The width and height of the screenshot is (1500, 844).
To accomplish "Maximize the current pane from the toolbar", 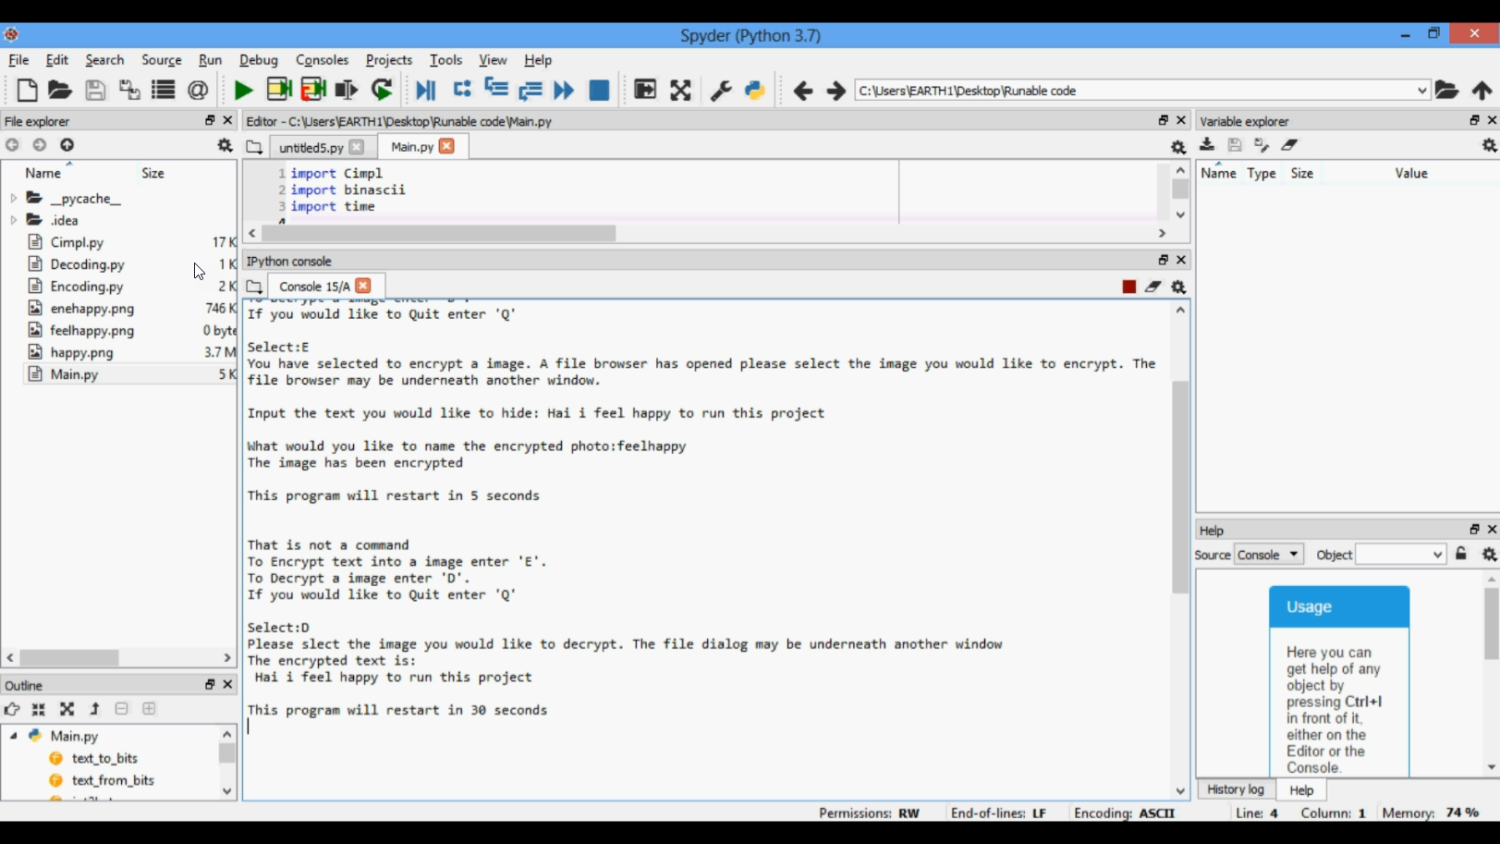I will (680, 90).
